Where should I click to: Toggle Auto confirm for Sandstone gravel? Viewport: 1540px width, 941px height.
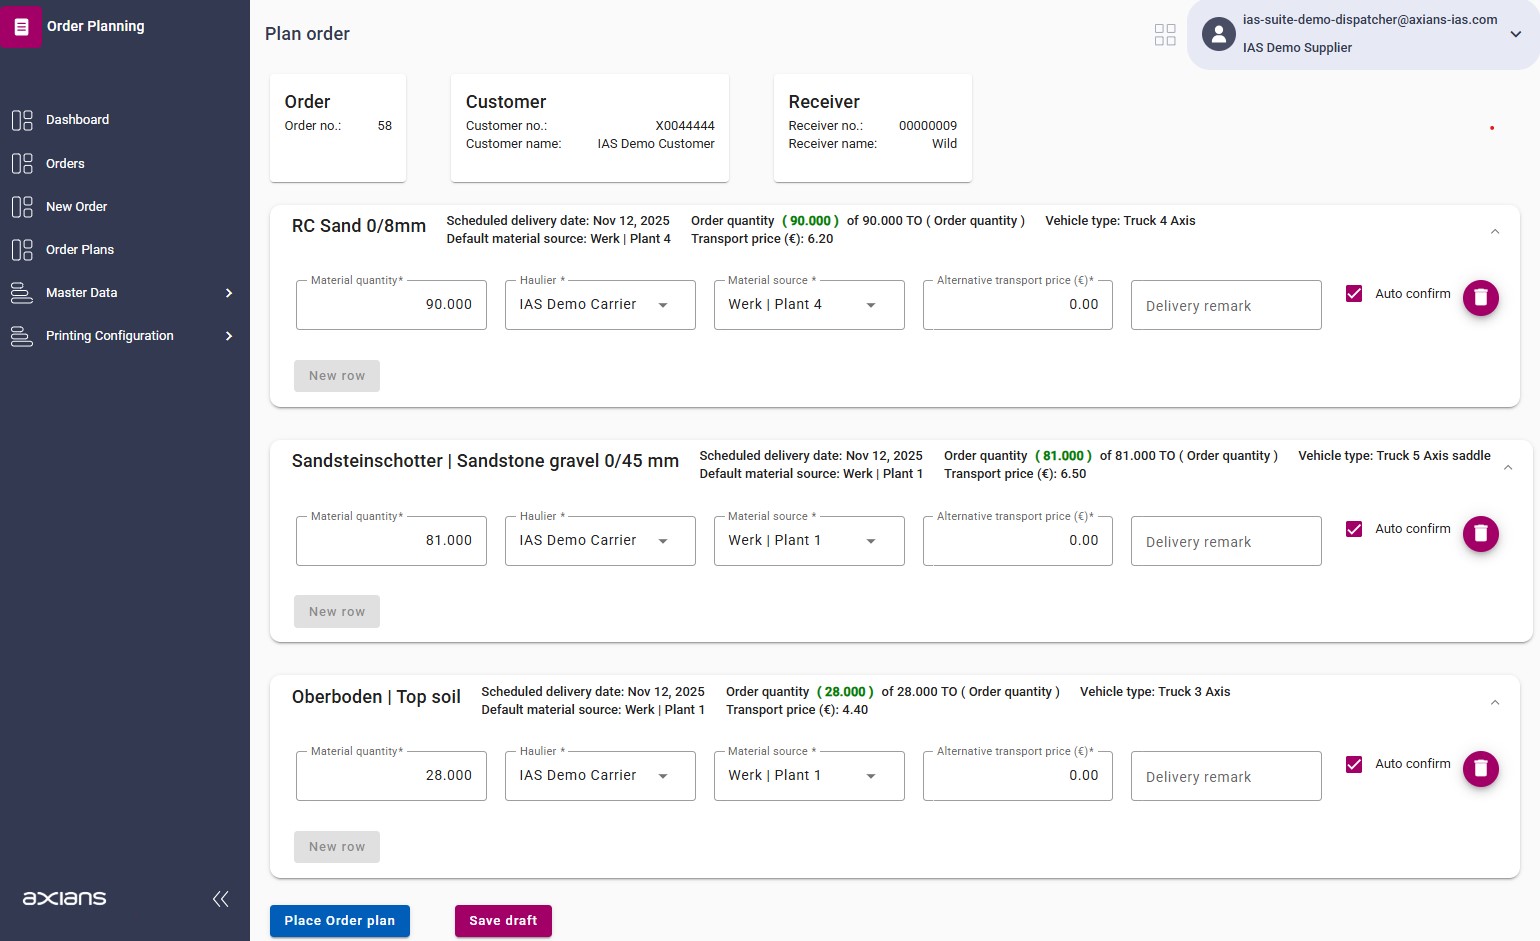pos(1354,529)
